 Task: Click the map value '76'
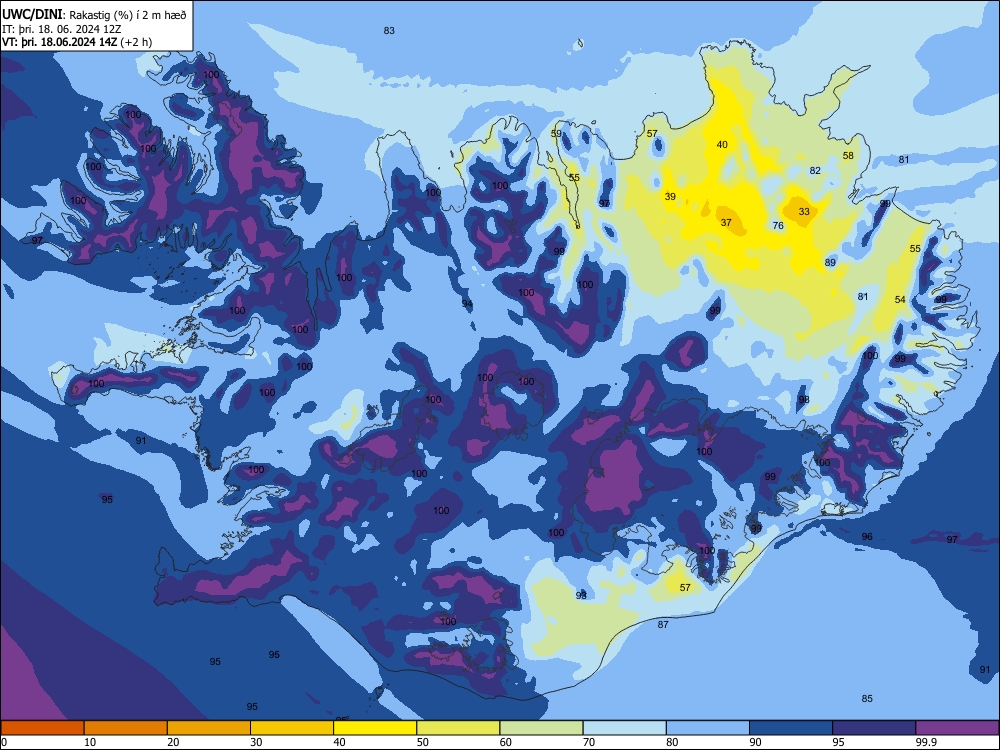[778, 226]
